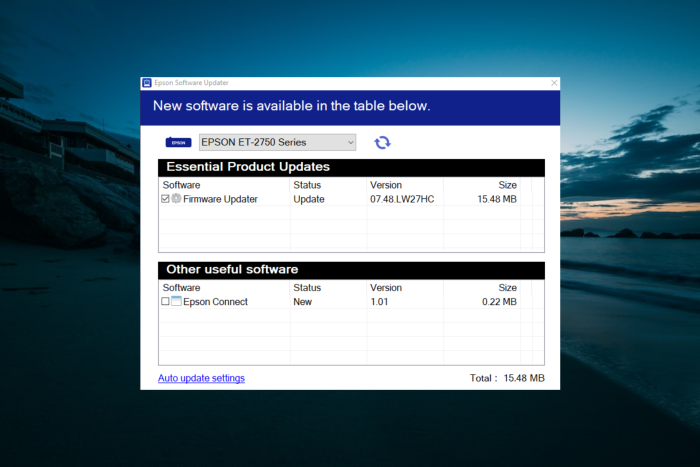Open the Auto update settings link
Image resolution: width=700 pixels, height=467 pixels.
point(201,378)
